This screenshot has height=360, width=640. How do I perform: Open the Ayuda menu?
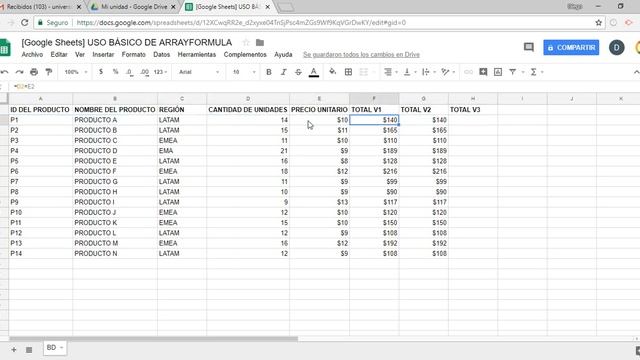(283, 54)
